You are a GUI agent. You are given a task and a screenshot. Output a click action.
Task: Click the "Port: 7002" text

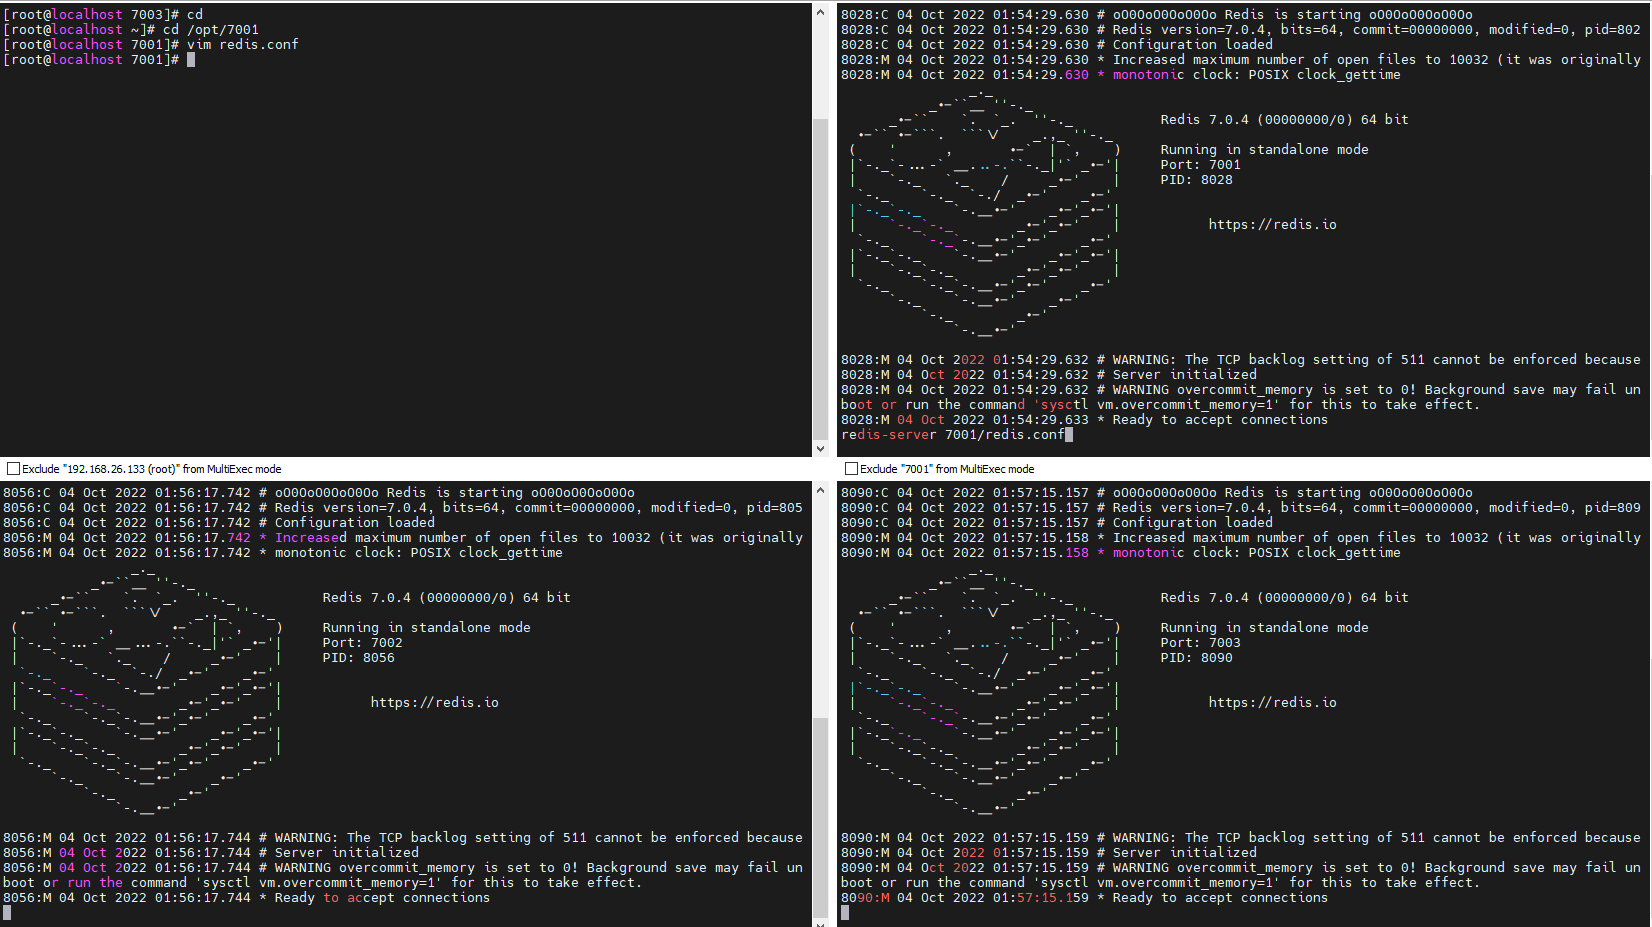coord(362,643)
